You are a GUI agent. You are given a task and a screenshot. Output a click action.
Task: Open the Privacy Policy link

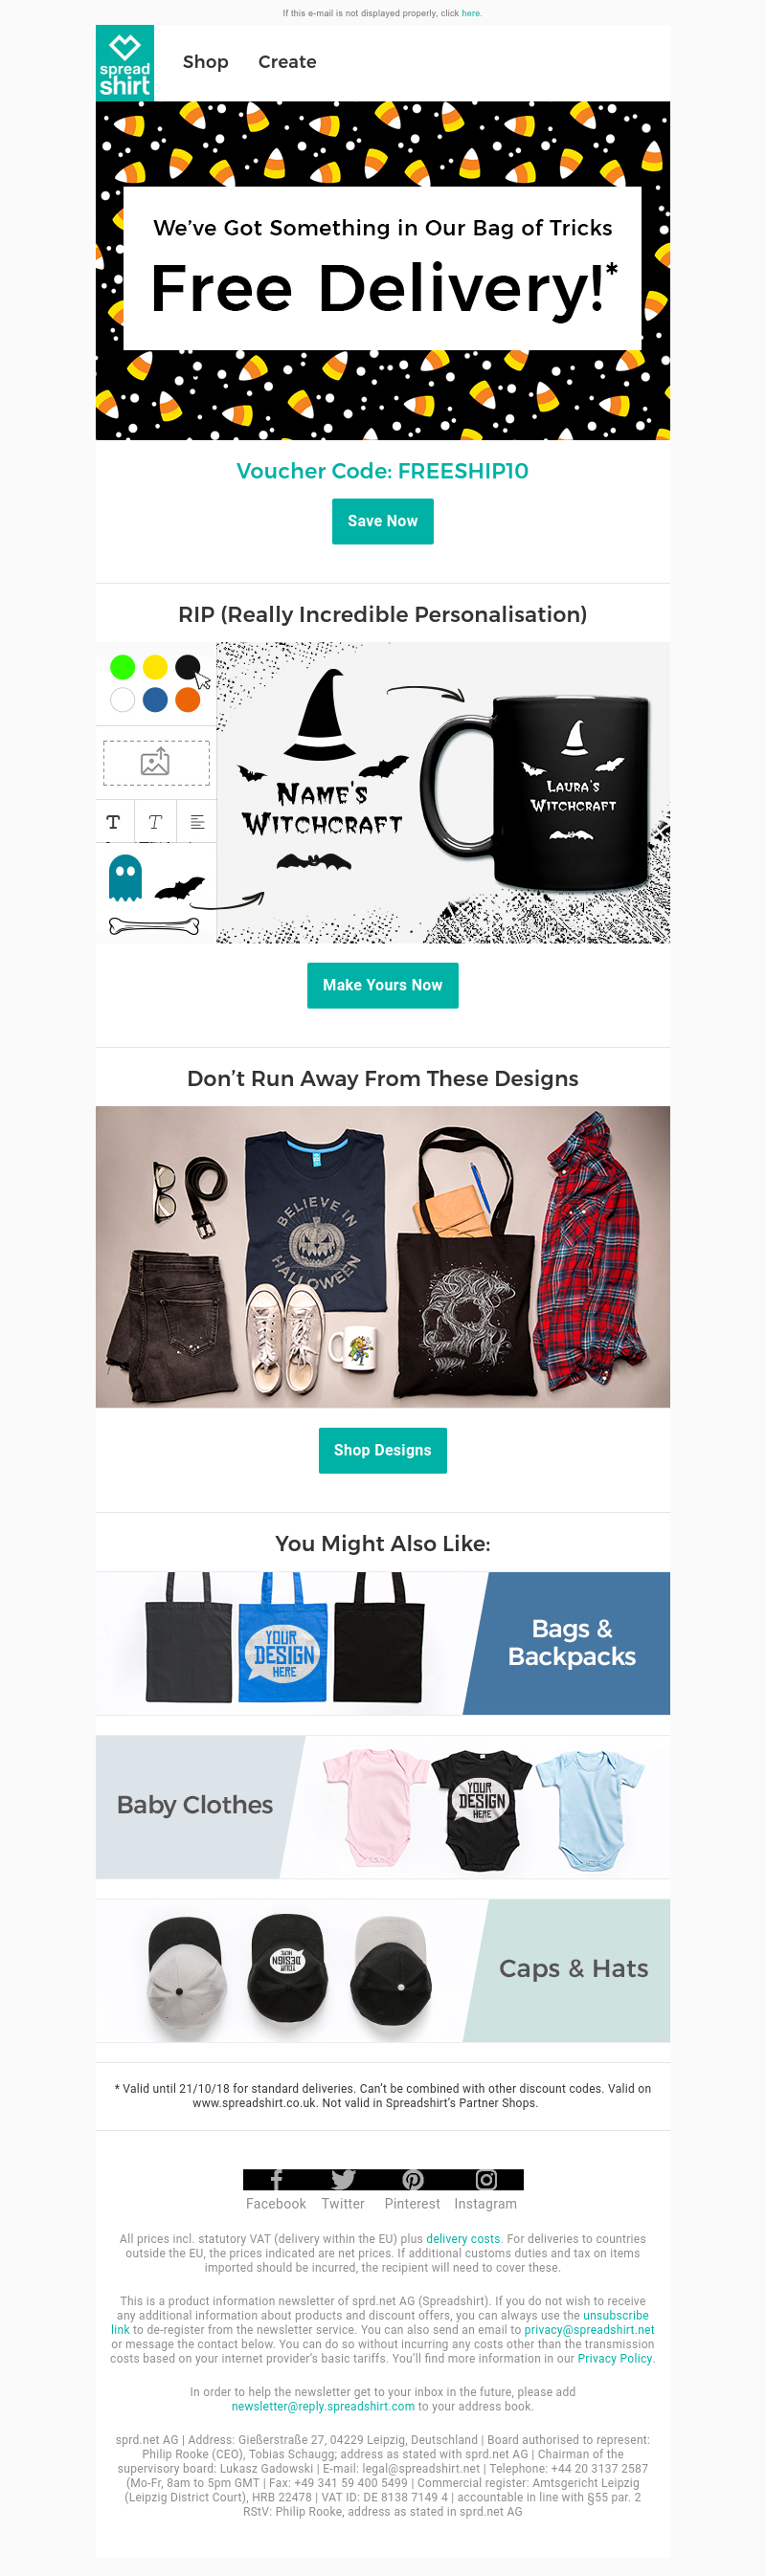pyautogui.click(x=615, y=2358)
